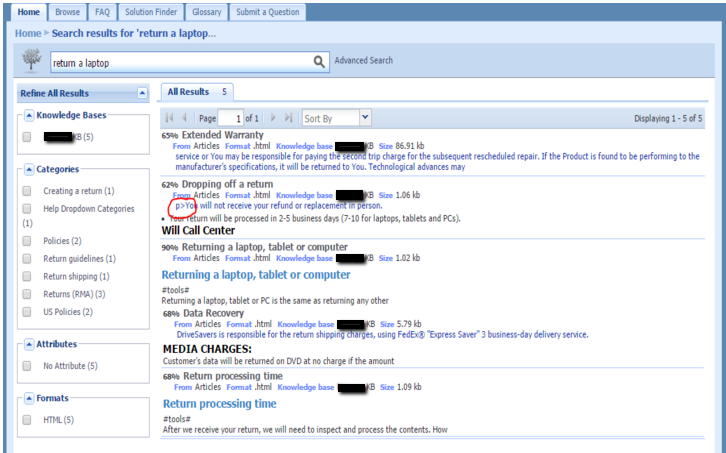Click the page number input box
Image resolution: width=726 pixels, height=453 pixels.
click(231, 118)
